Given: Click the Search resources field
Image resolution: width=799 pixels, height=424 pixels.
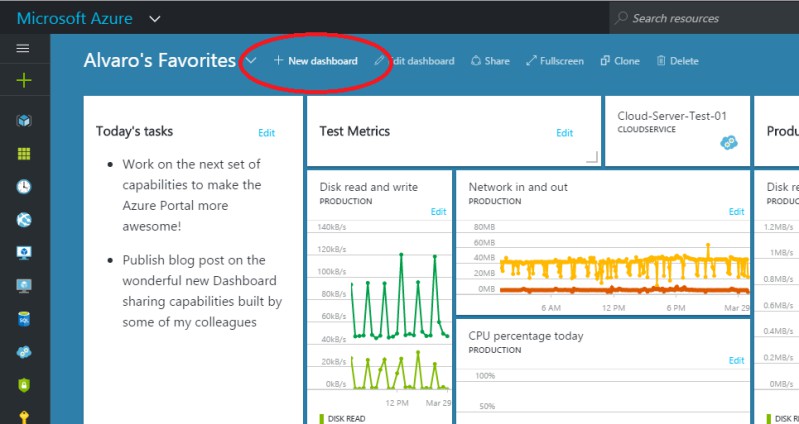Looking at the screenshot, I should click(704, 18).
